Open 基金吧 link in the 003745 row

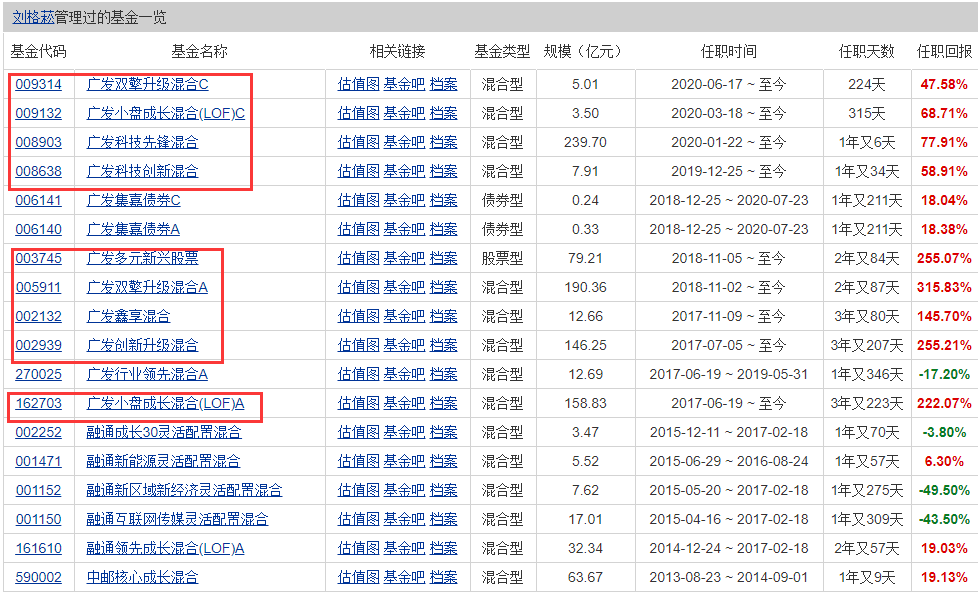point(404,258)
